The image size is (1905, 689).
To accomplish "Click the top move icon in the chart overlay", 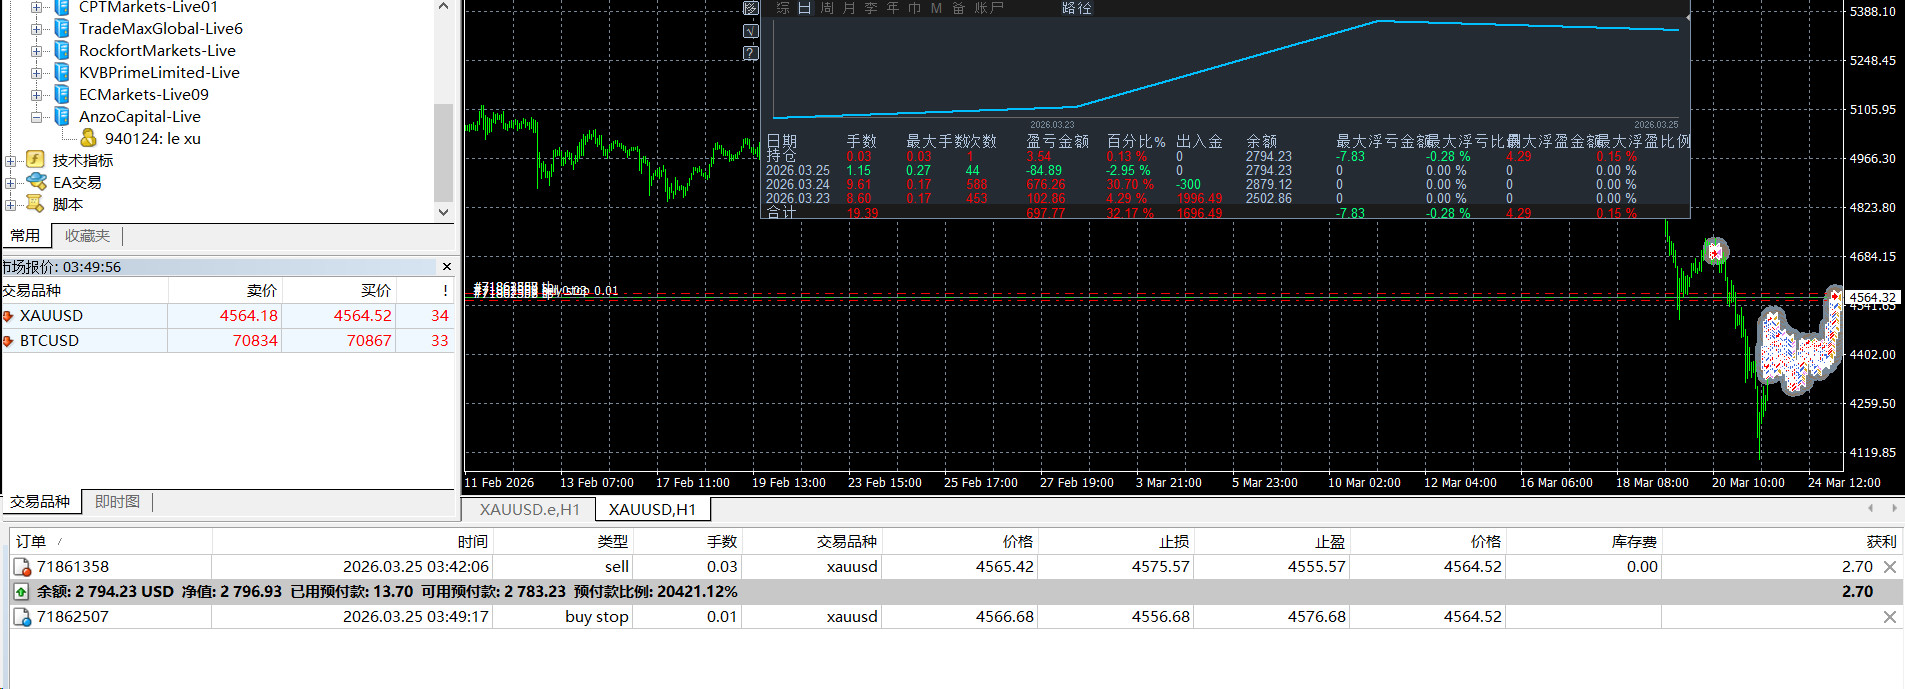I will point(751,8).
